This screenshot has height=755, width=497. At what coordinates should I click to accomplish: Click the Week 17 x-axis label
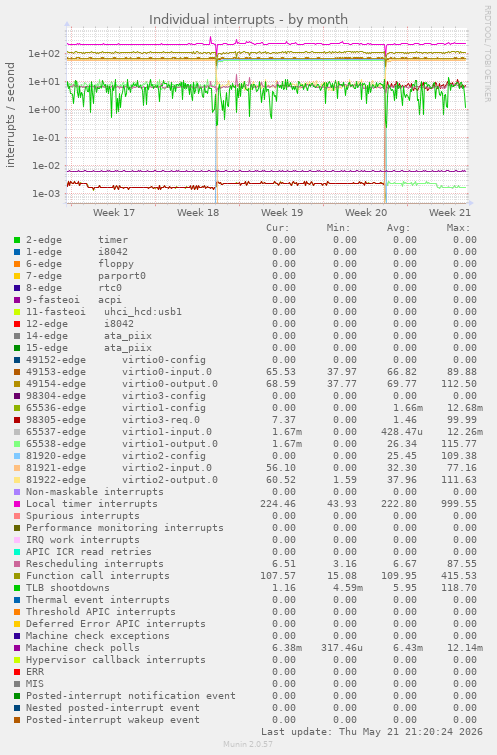coord(114,212)
